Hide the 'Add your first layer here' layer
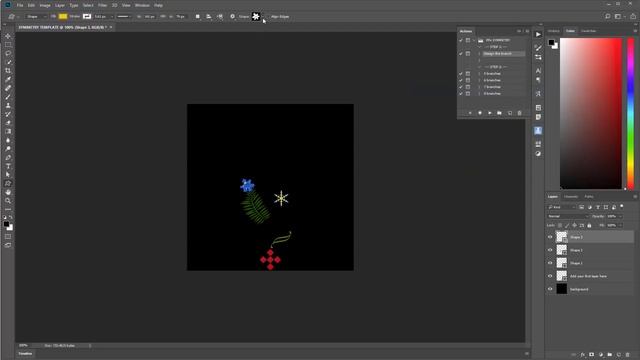Screen dimensions: 640x360 550,276
